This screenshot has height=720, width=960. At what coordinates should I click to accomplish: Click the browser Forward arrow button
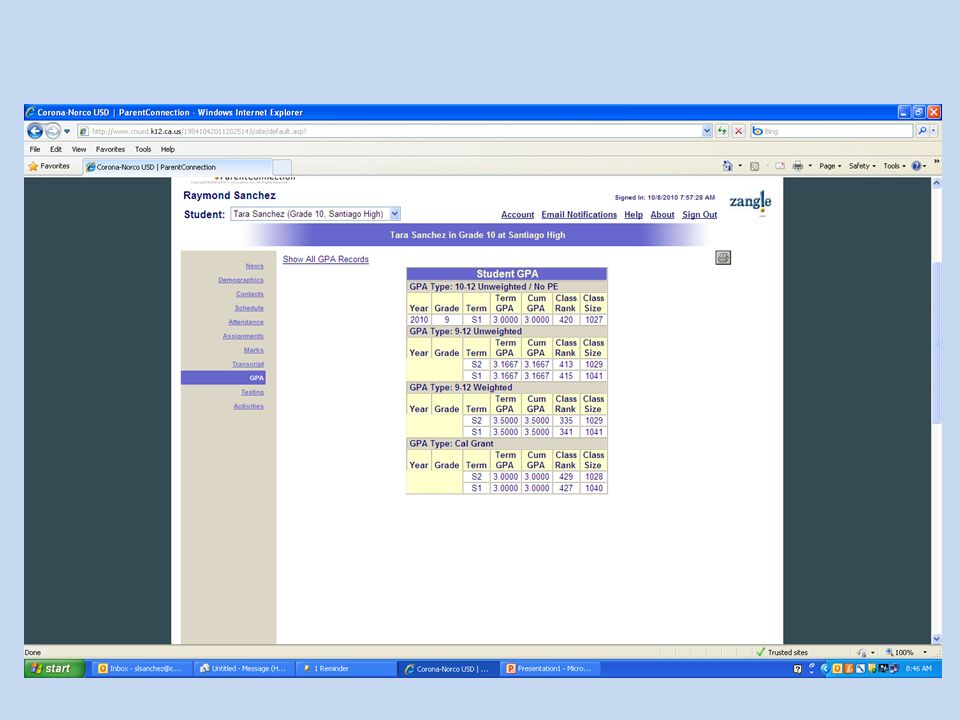click(x=53, y=130)
